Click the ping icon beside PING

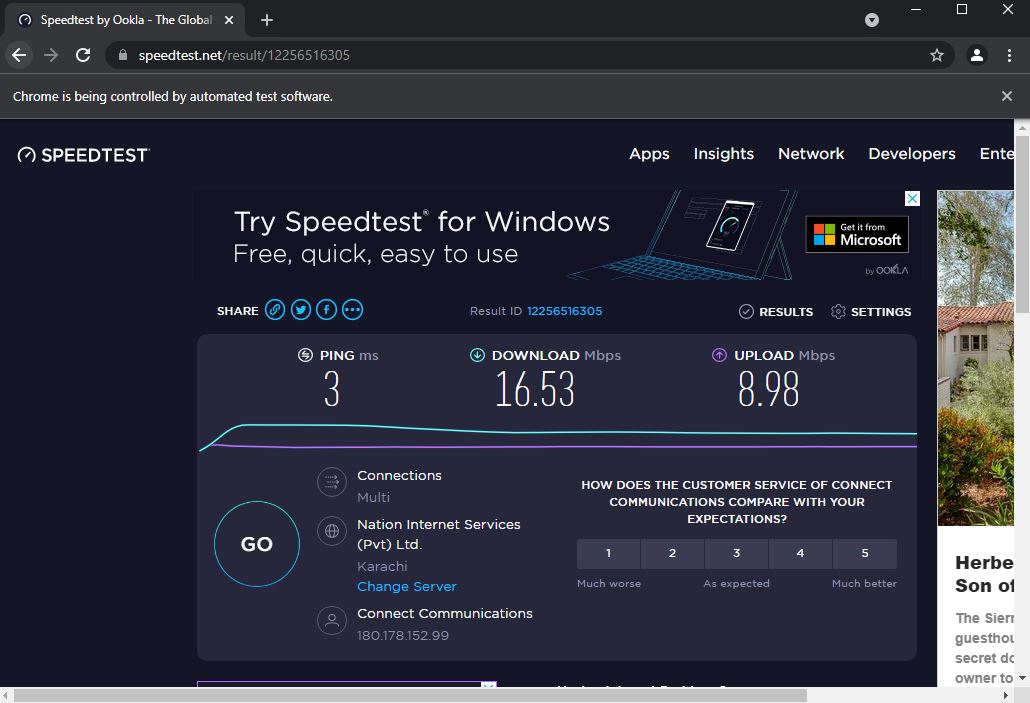[305, 355]
